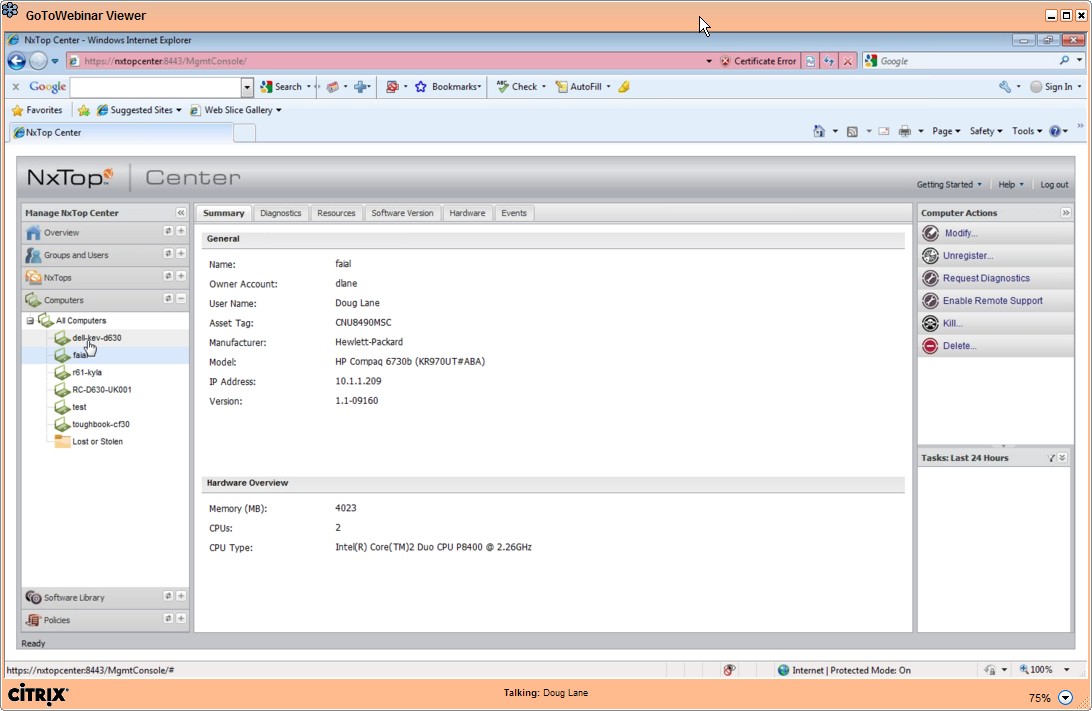Click the Enable Remote Support icon

[x=930, y=300]
